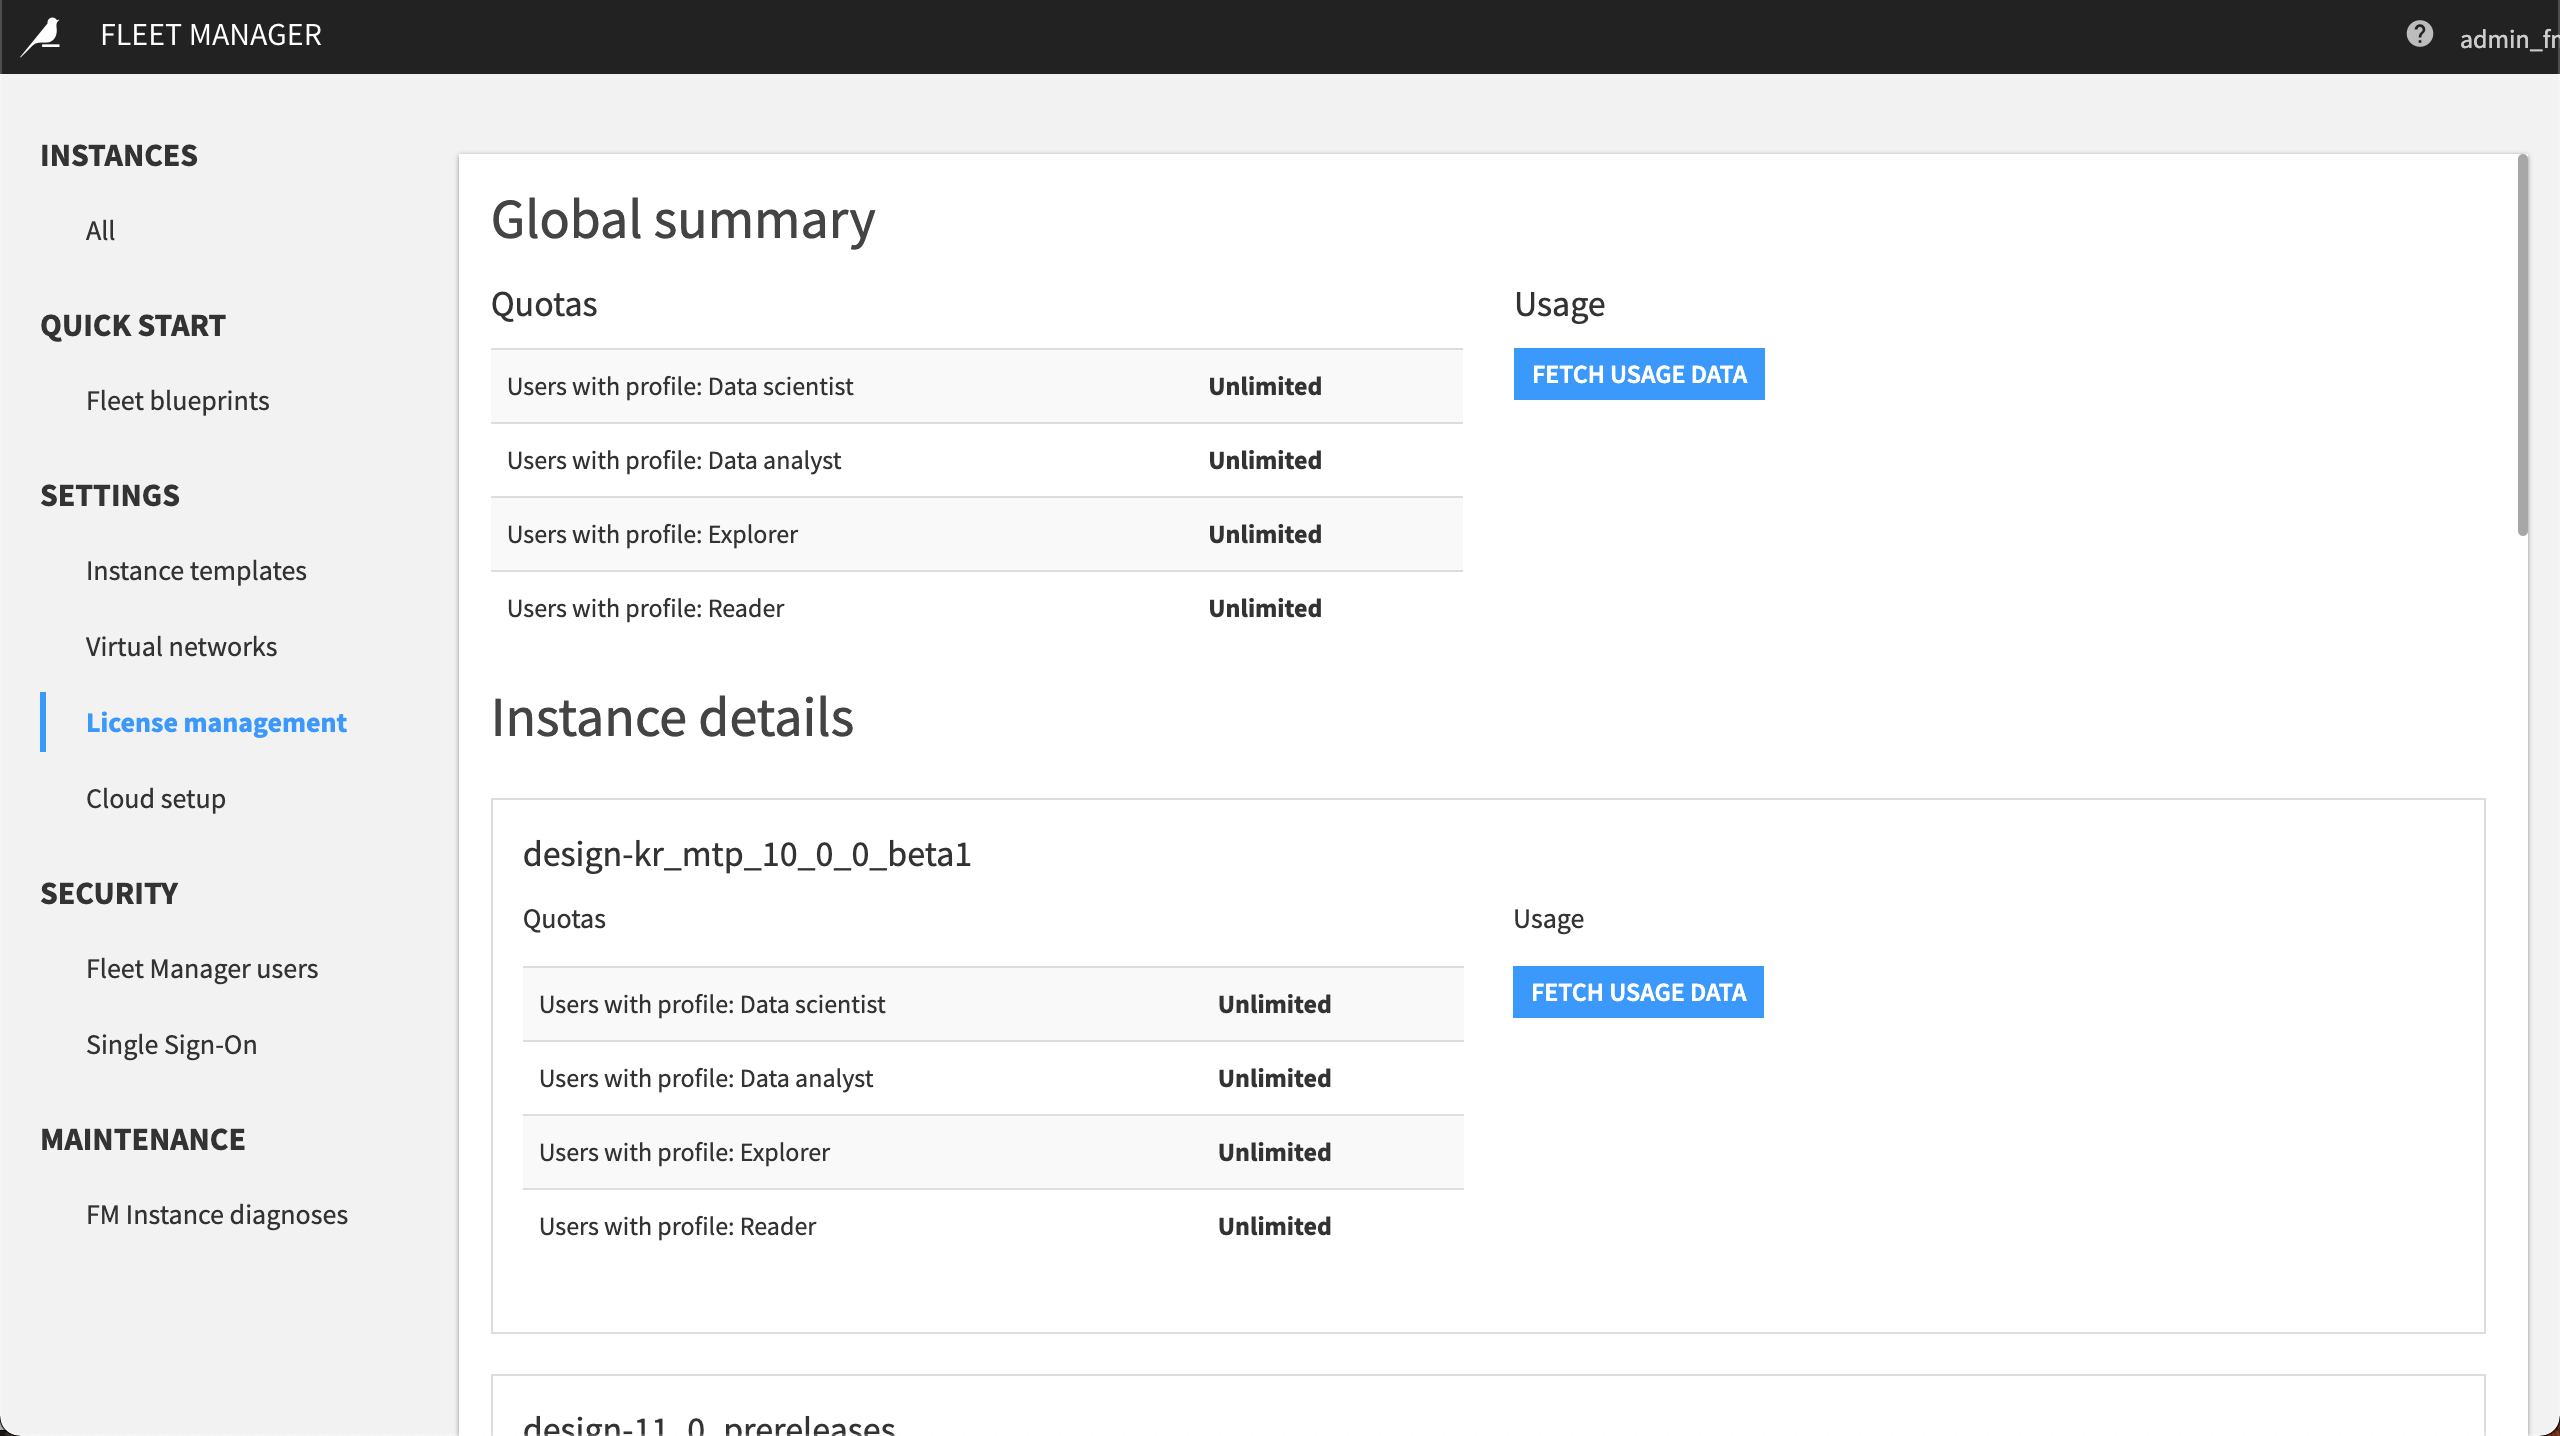Screen dimensions: 2560x1436
Task: Open Single Sign-On settings
Action: click(x=171, y=1044)
